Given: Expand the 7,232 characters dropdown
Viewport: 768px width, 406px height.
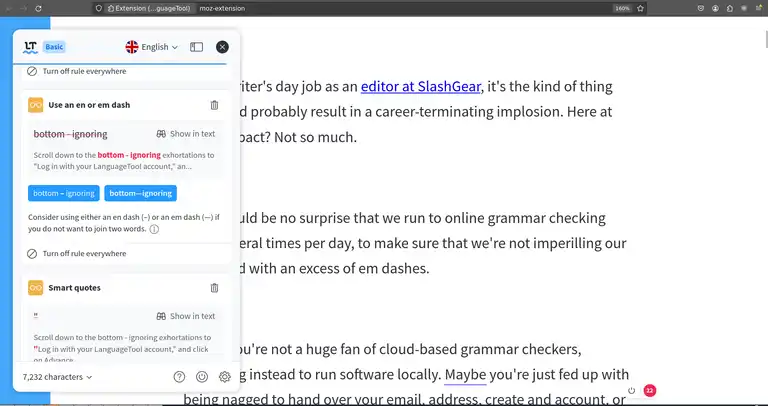Looking at the screenshot, I should (x=57, y=377).
